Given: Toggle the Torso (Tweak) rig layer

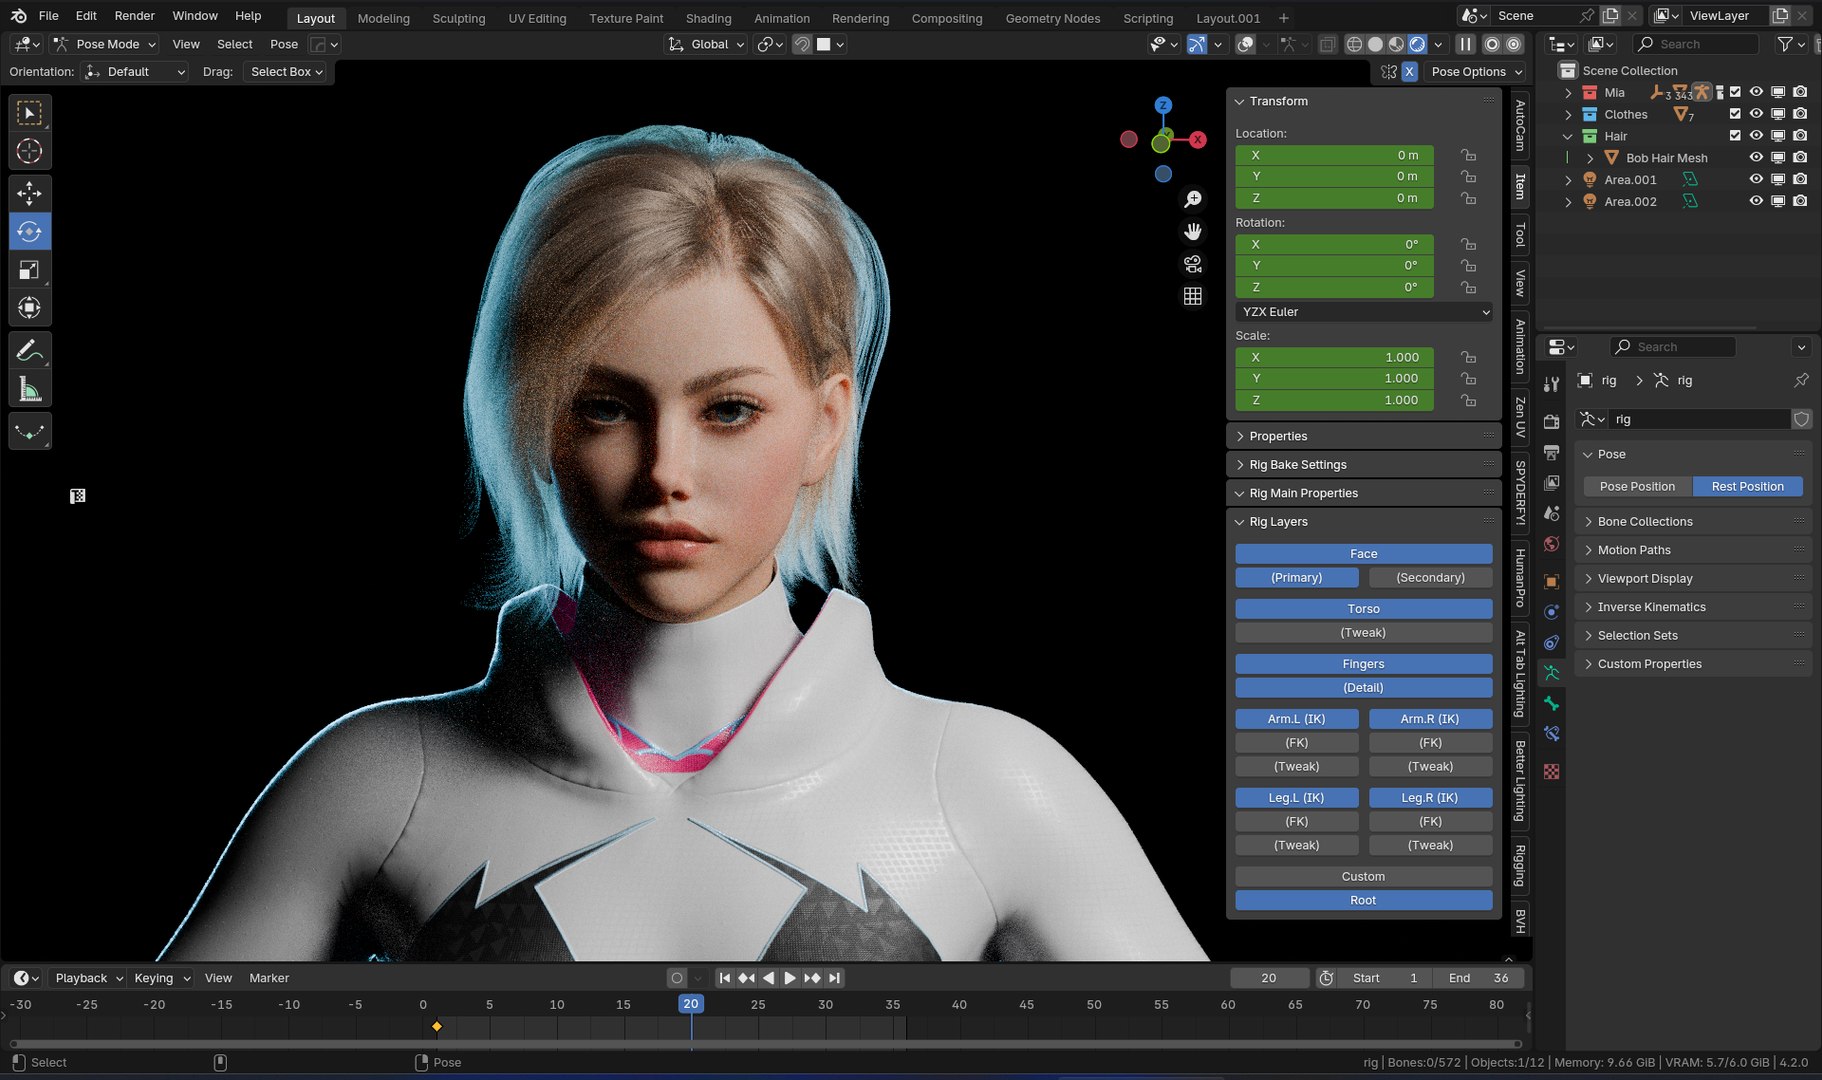Looking at the screenshot, I should (1364, 633).
